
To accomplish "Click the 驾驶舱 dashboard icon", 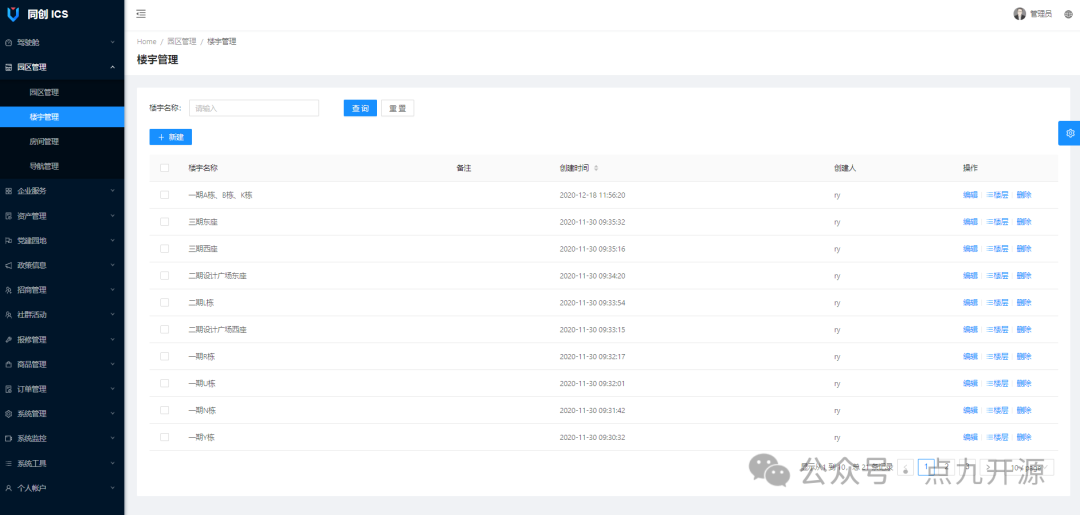I will point(8,43).
